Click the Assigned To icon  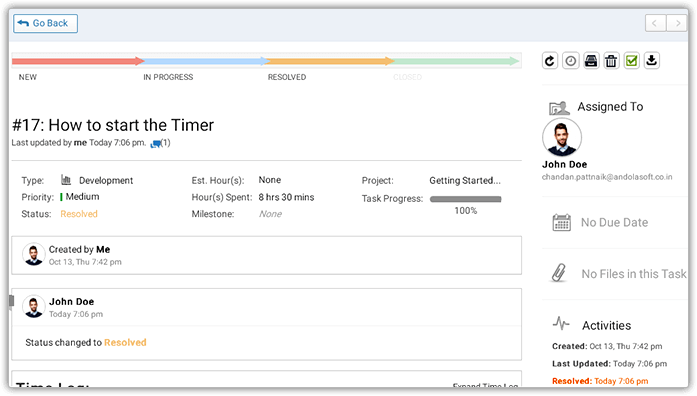click(559, 108)
